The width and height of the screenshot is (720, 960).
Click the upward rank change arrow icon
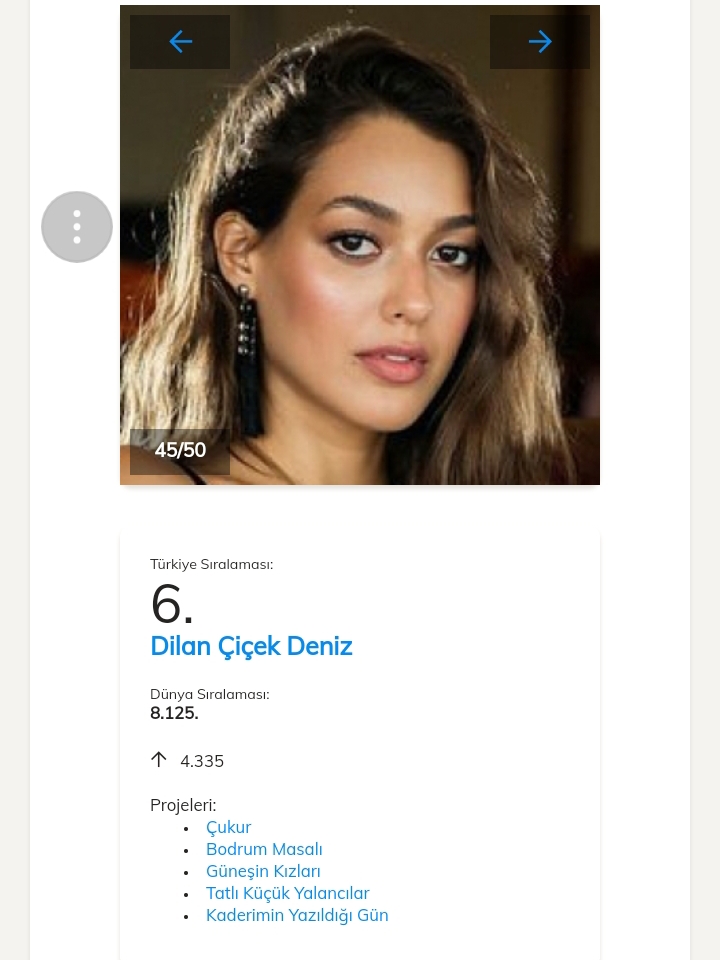pos(159,760)
